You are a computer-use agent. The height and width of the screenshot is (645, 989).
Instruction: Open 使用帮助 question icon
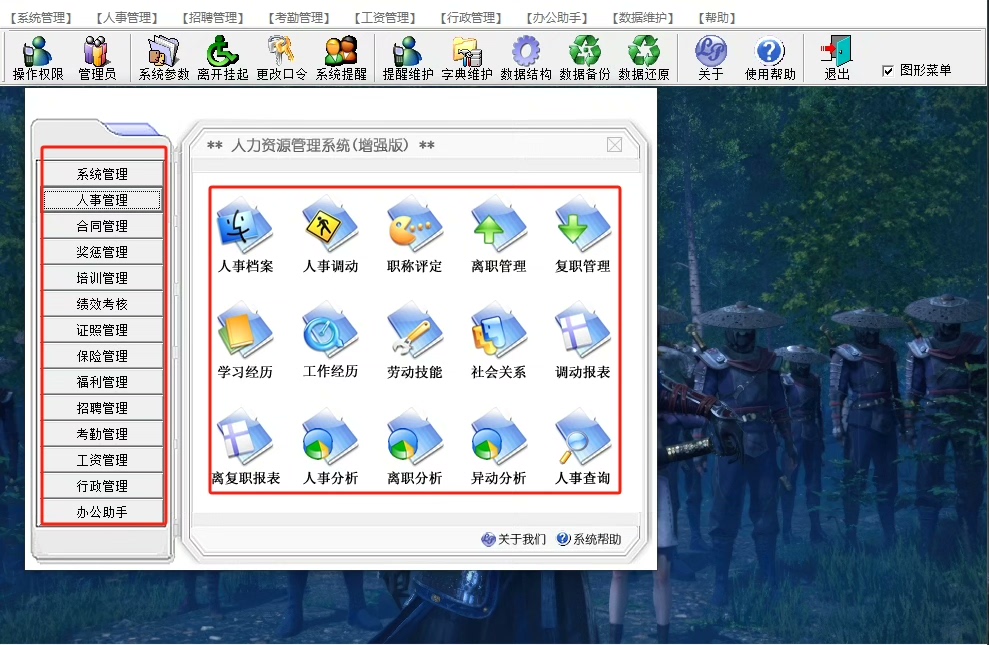click(x=770, y=59)
